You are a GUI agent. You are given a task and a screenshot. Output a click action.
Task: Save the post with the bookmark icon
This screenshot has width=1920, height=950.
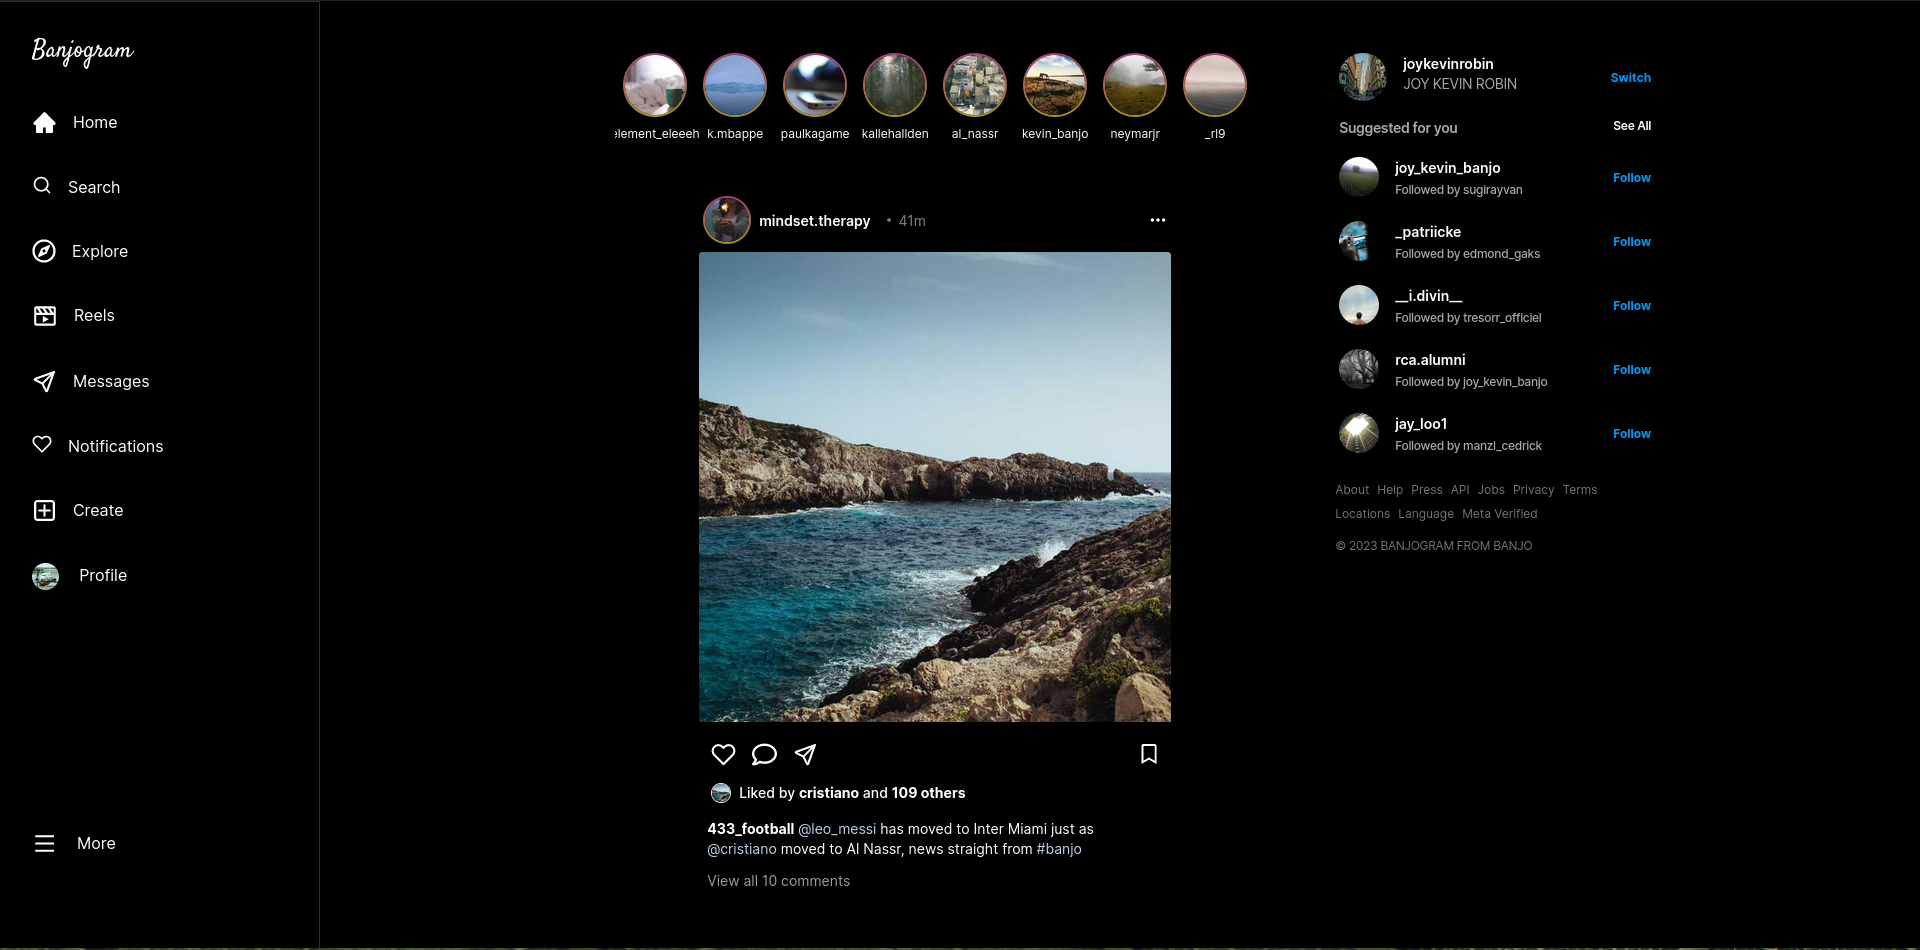1149,754
